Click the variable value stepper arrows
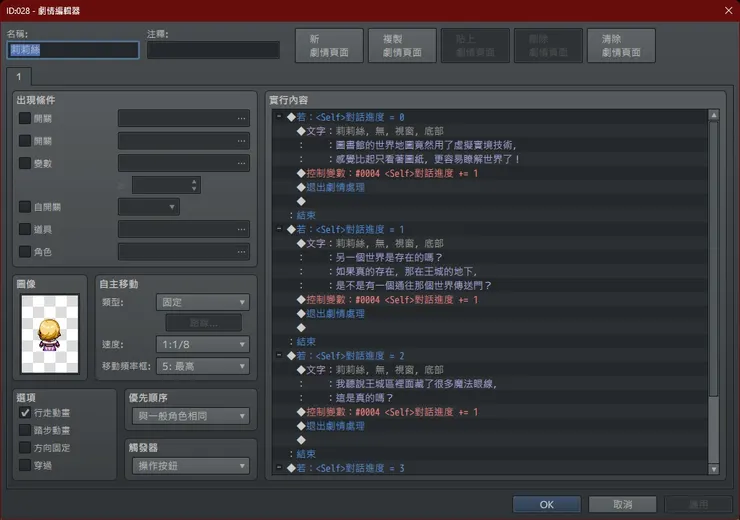Image resolution: width=740 pixels, height=520 pixels. point(194,185)
